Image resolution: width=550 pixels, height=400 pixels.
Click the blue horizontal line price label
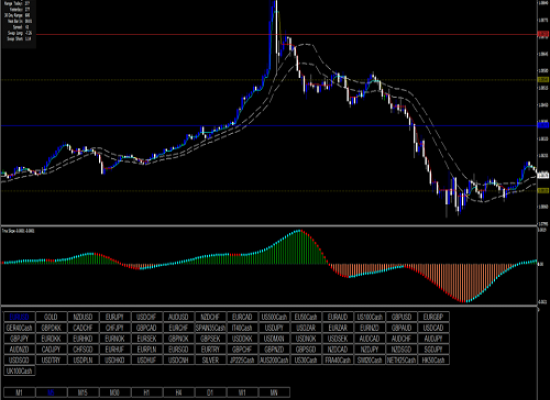pos(543,125)
